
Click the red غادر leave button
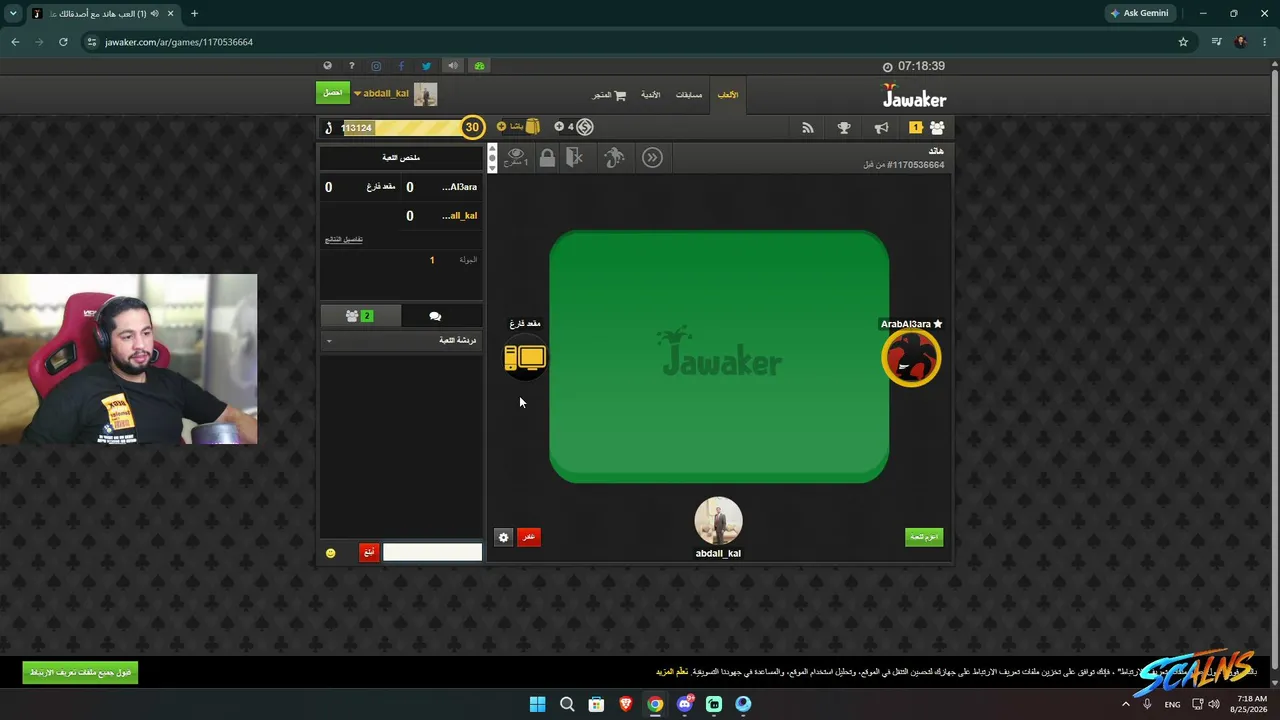pos(529,537)
